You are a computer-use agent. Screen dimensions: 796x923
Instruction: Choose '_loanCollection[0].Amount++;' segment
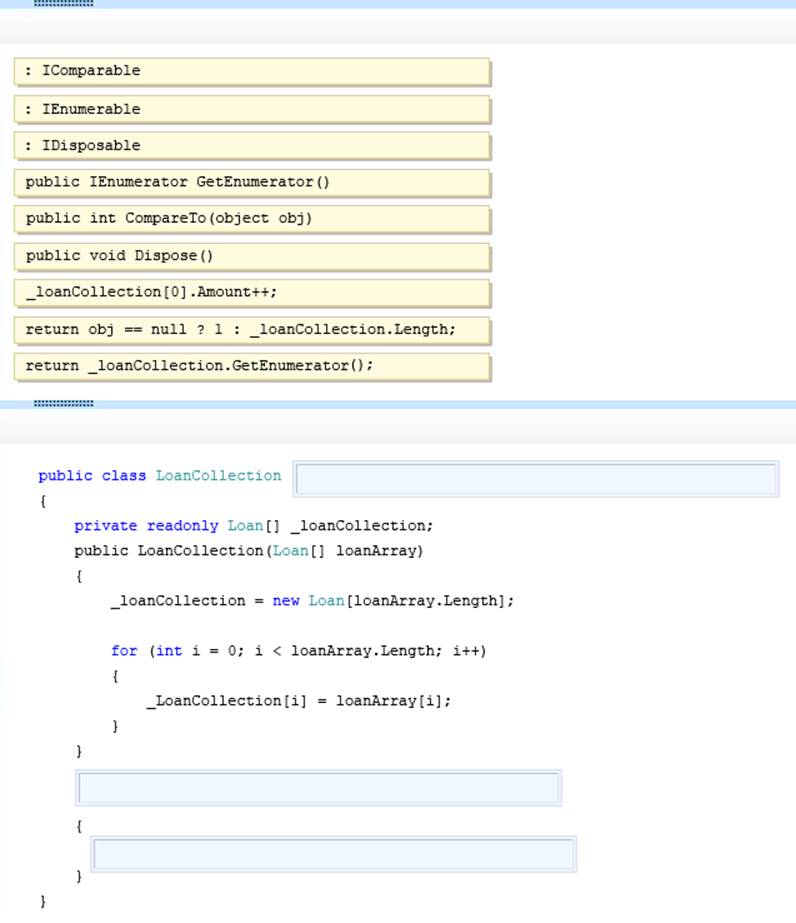pyautogui.click(x=252, y=293)
